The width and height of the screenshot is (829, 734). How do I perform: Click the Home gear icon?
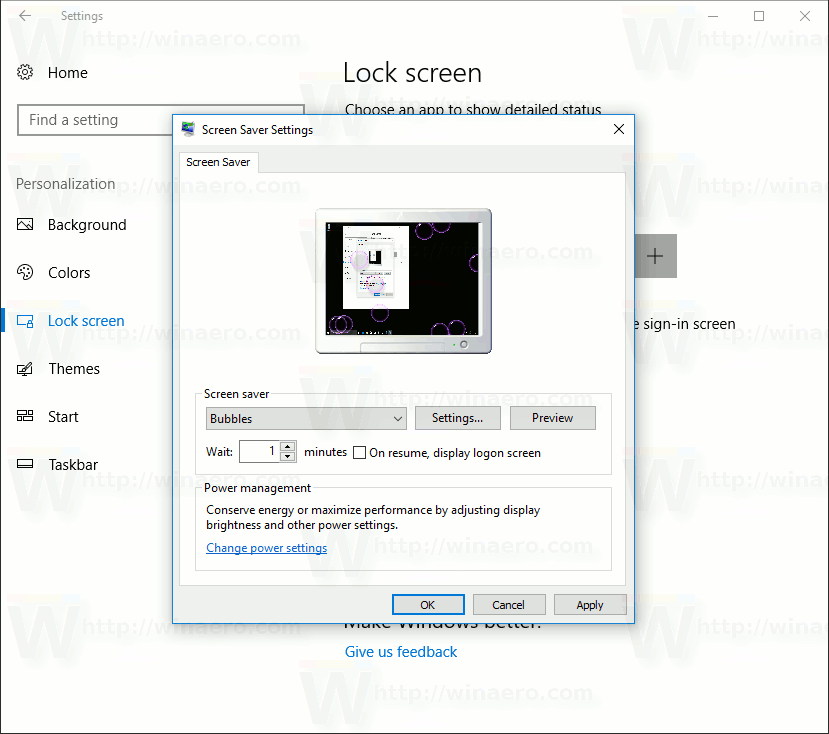point(24,72)
